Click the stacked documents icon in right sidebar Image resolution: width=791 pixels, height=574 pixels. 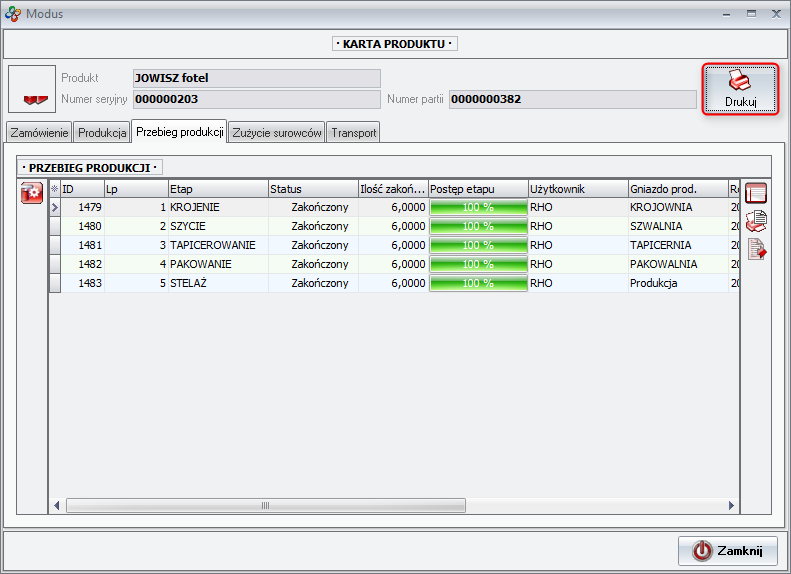(756, 222)
